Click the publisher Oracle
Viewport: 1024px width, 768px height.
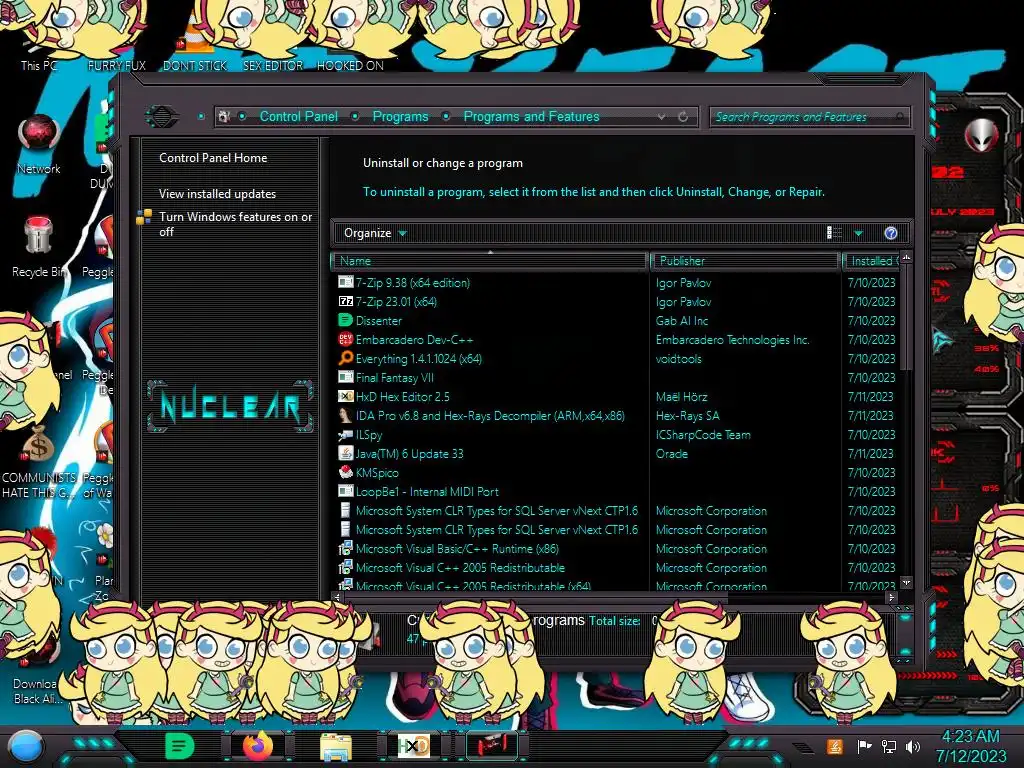click(671, 453)
